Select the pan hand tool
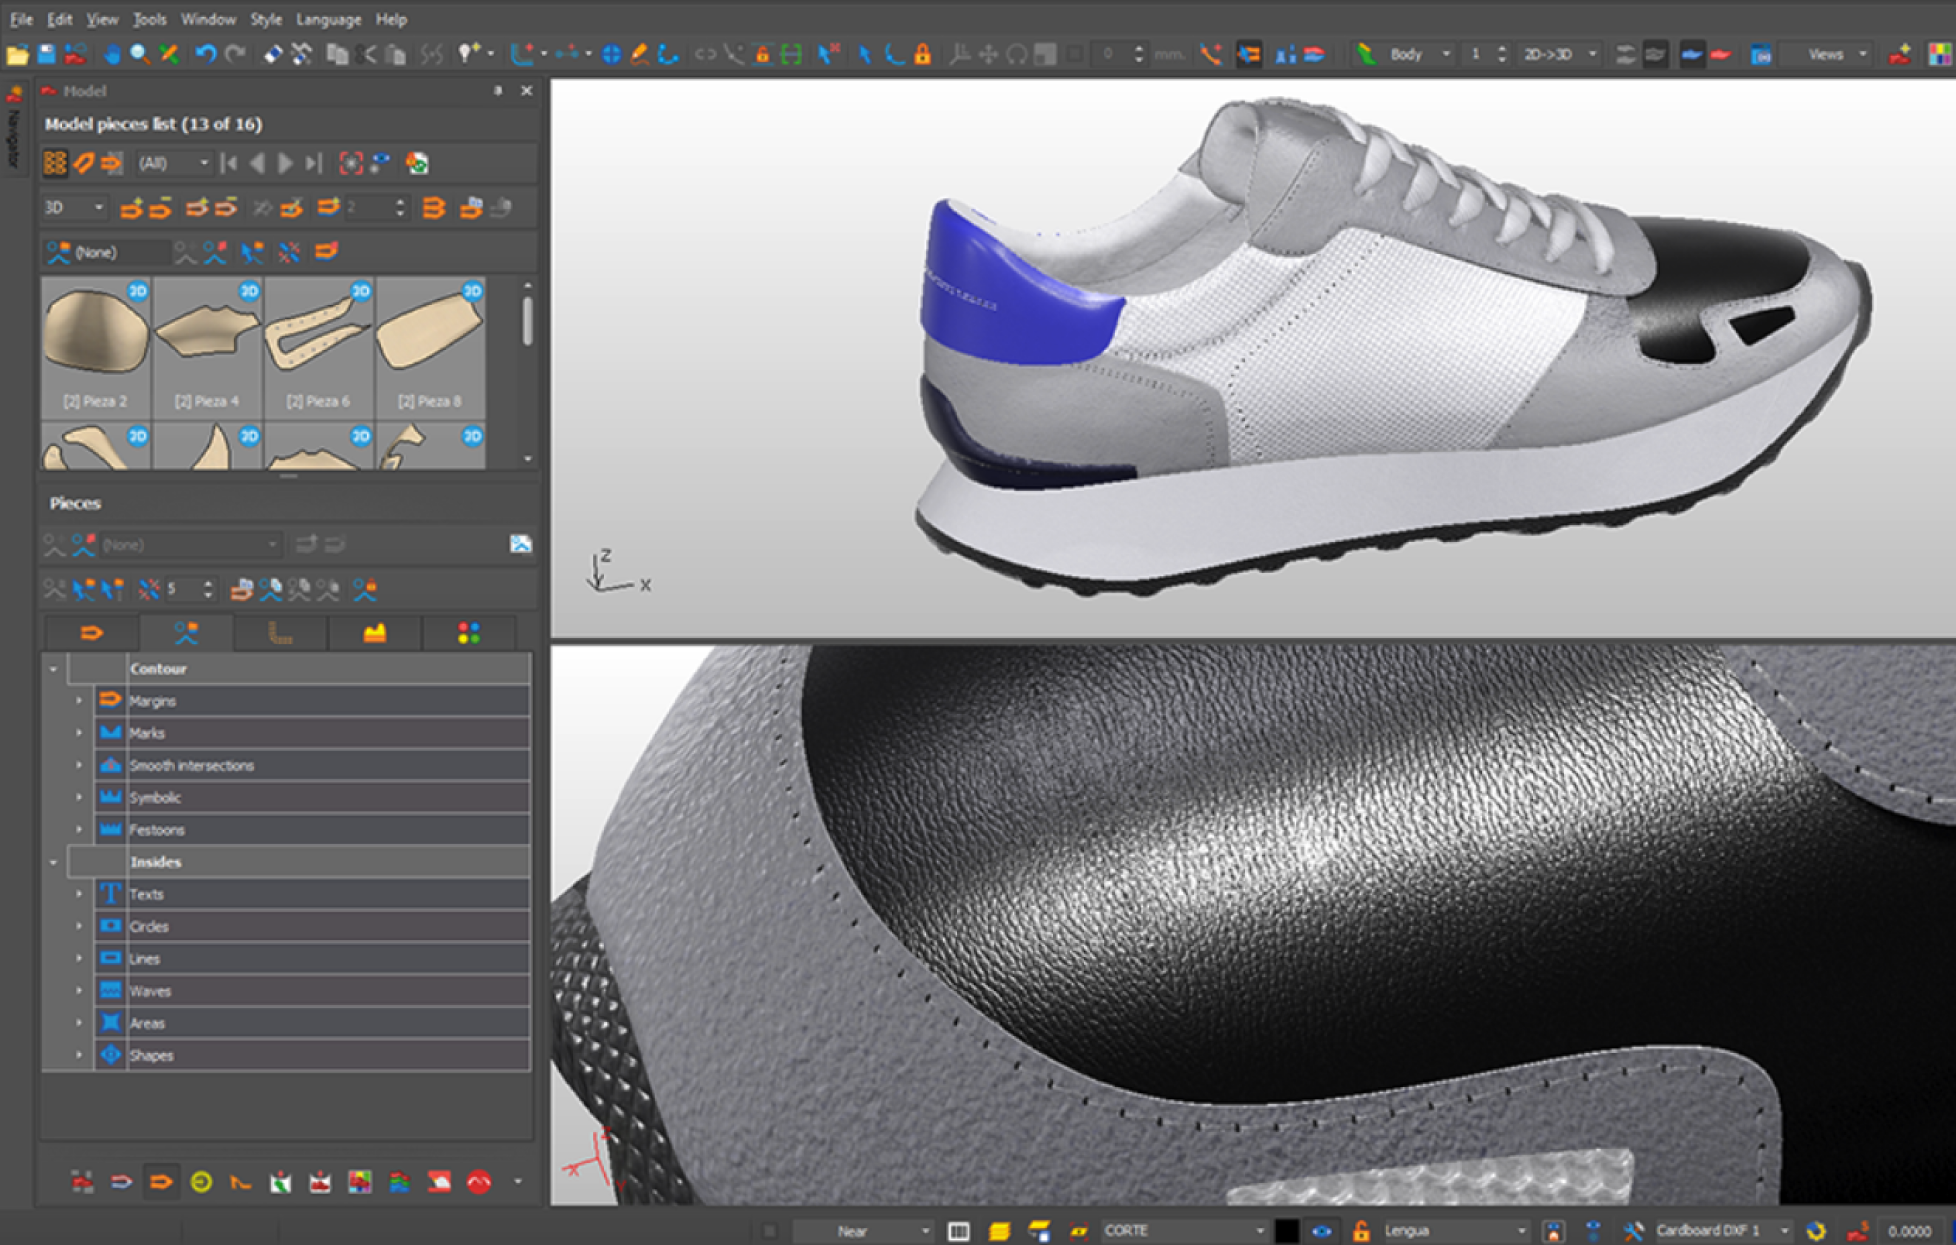Viewport: 1956px width, 1245px height. pyautogui.click(x=112, y=54)
